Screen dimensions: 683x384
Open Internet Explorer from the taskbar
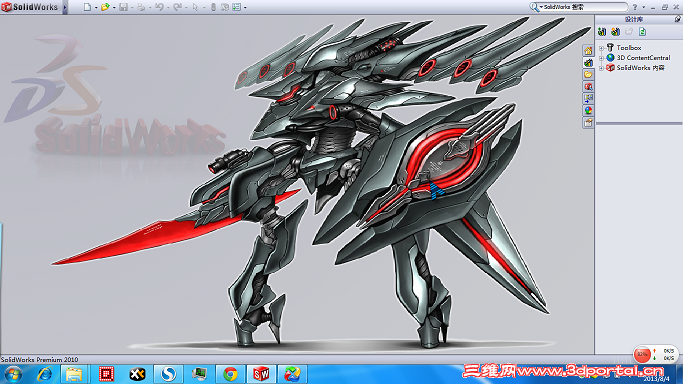[x=44, y=374]
